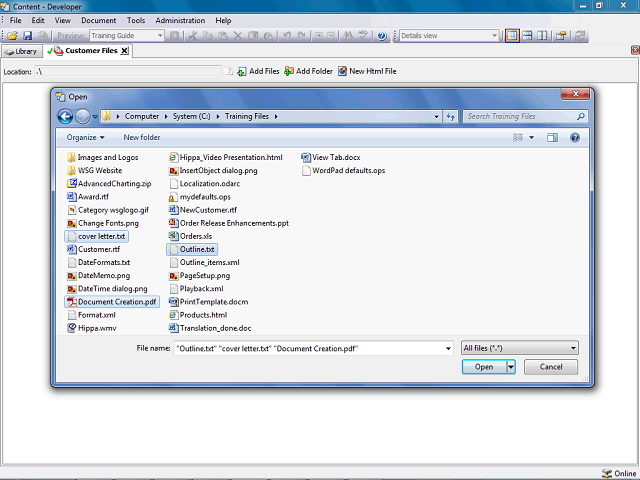
Task: Click the Open button in dialog
Action: point(484,367)
